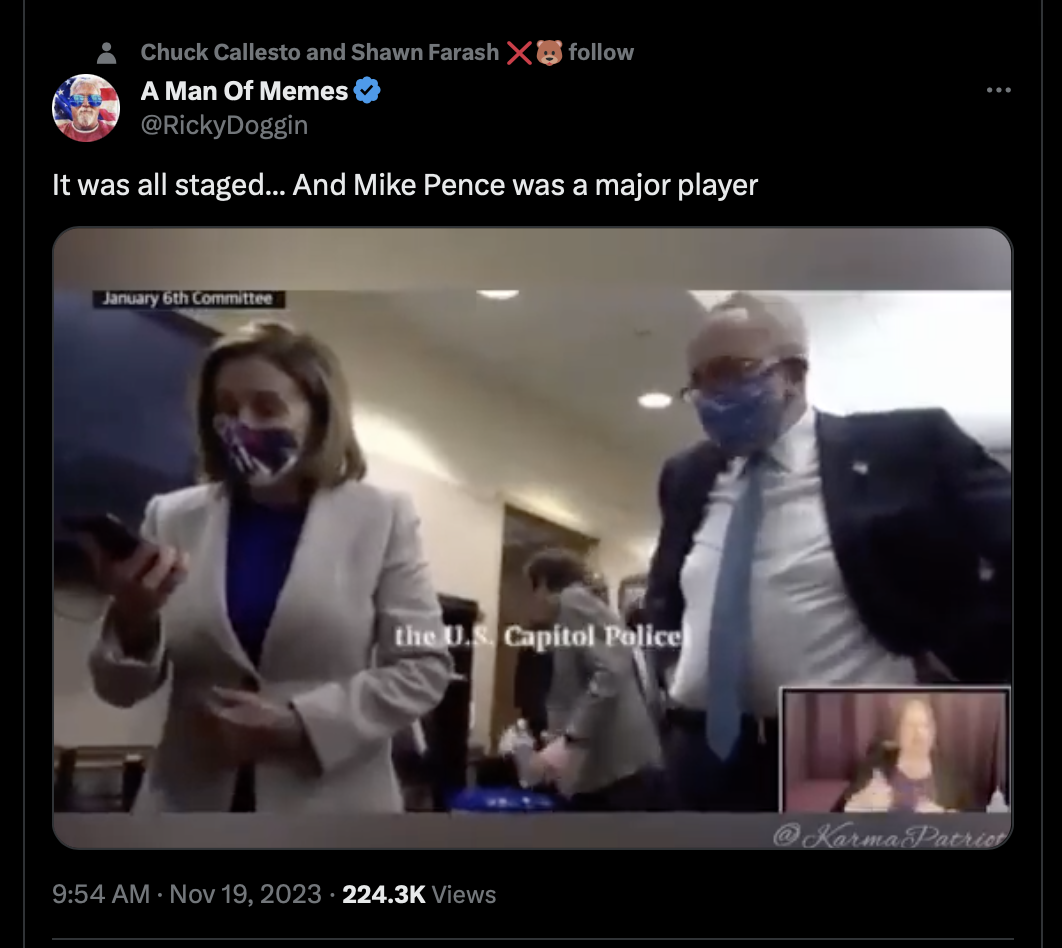
Task: Play the embedded January 6th video
Action: [532, 538]
